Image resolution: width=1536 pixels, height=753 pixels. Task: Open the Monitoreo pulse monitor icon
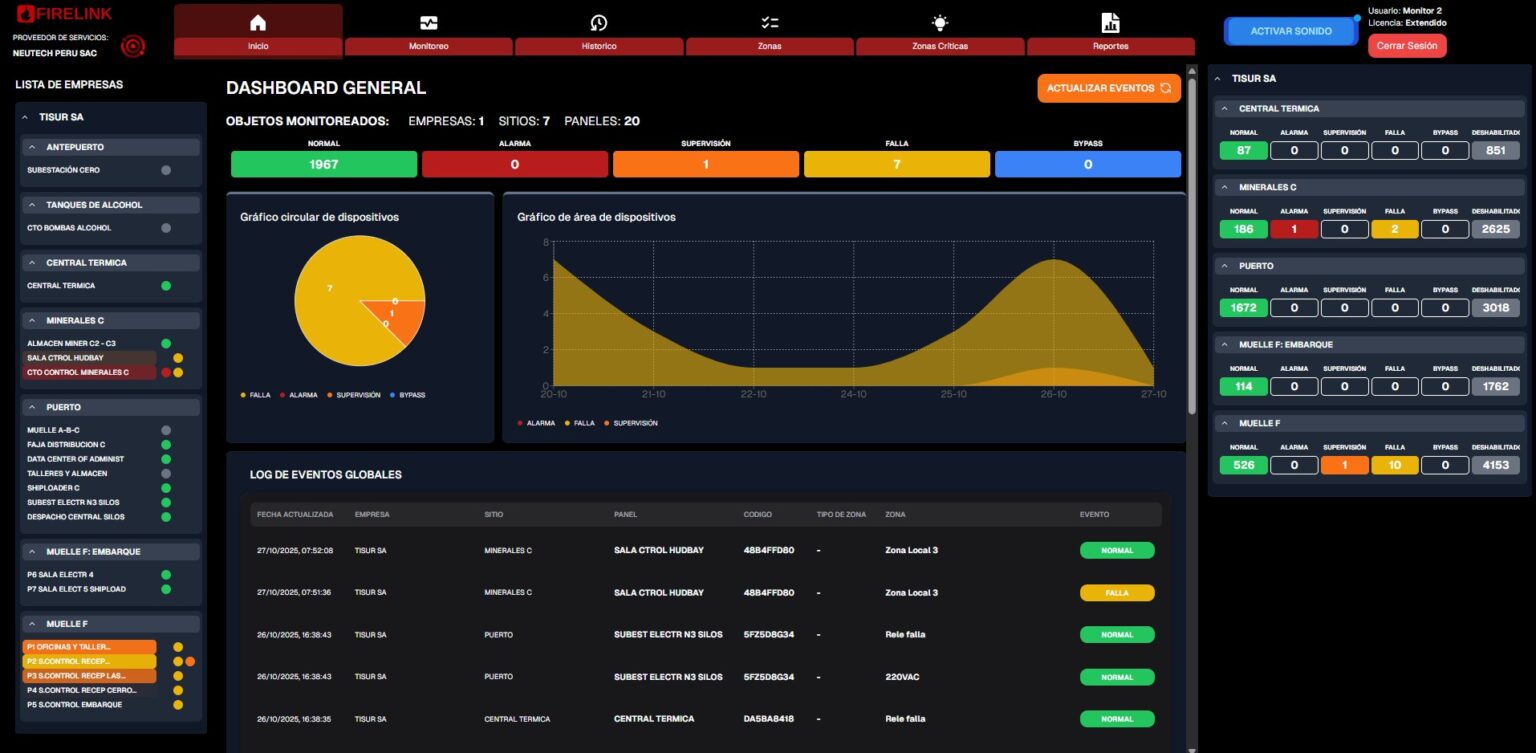(x=428, y=23)
